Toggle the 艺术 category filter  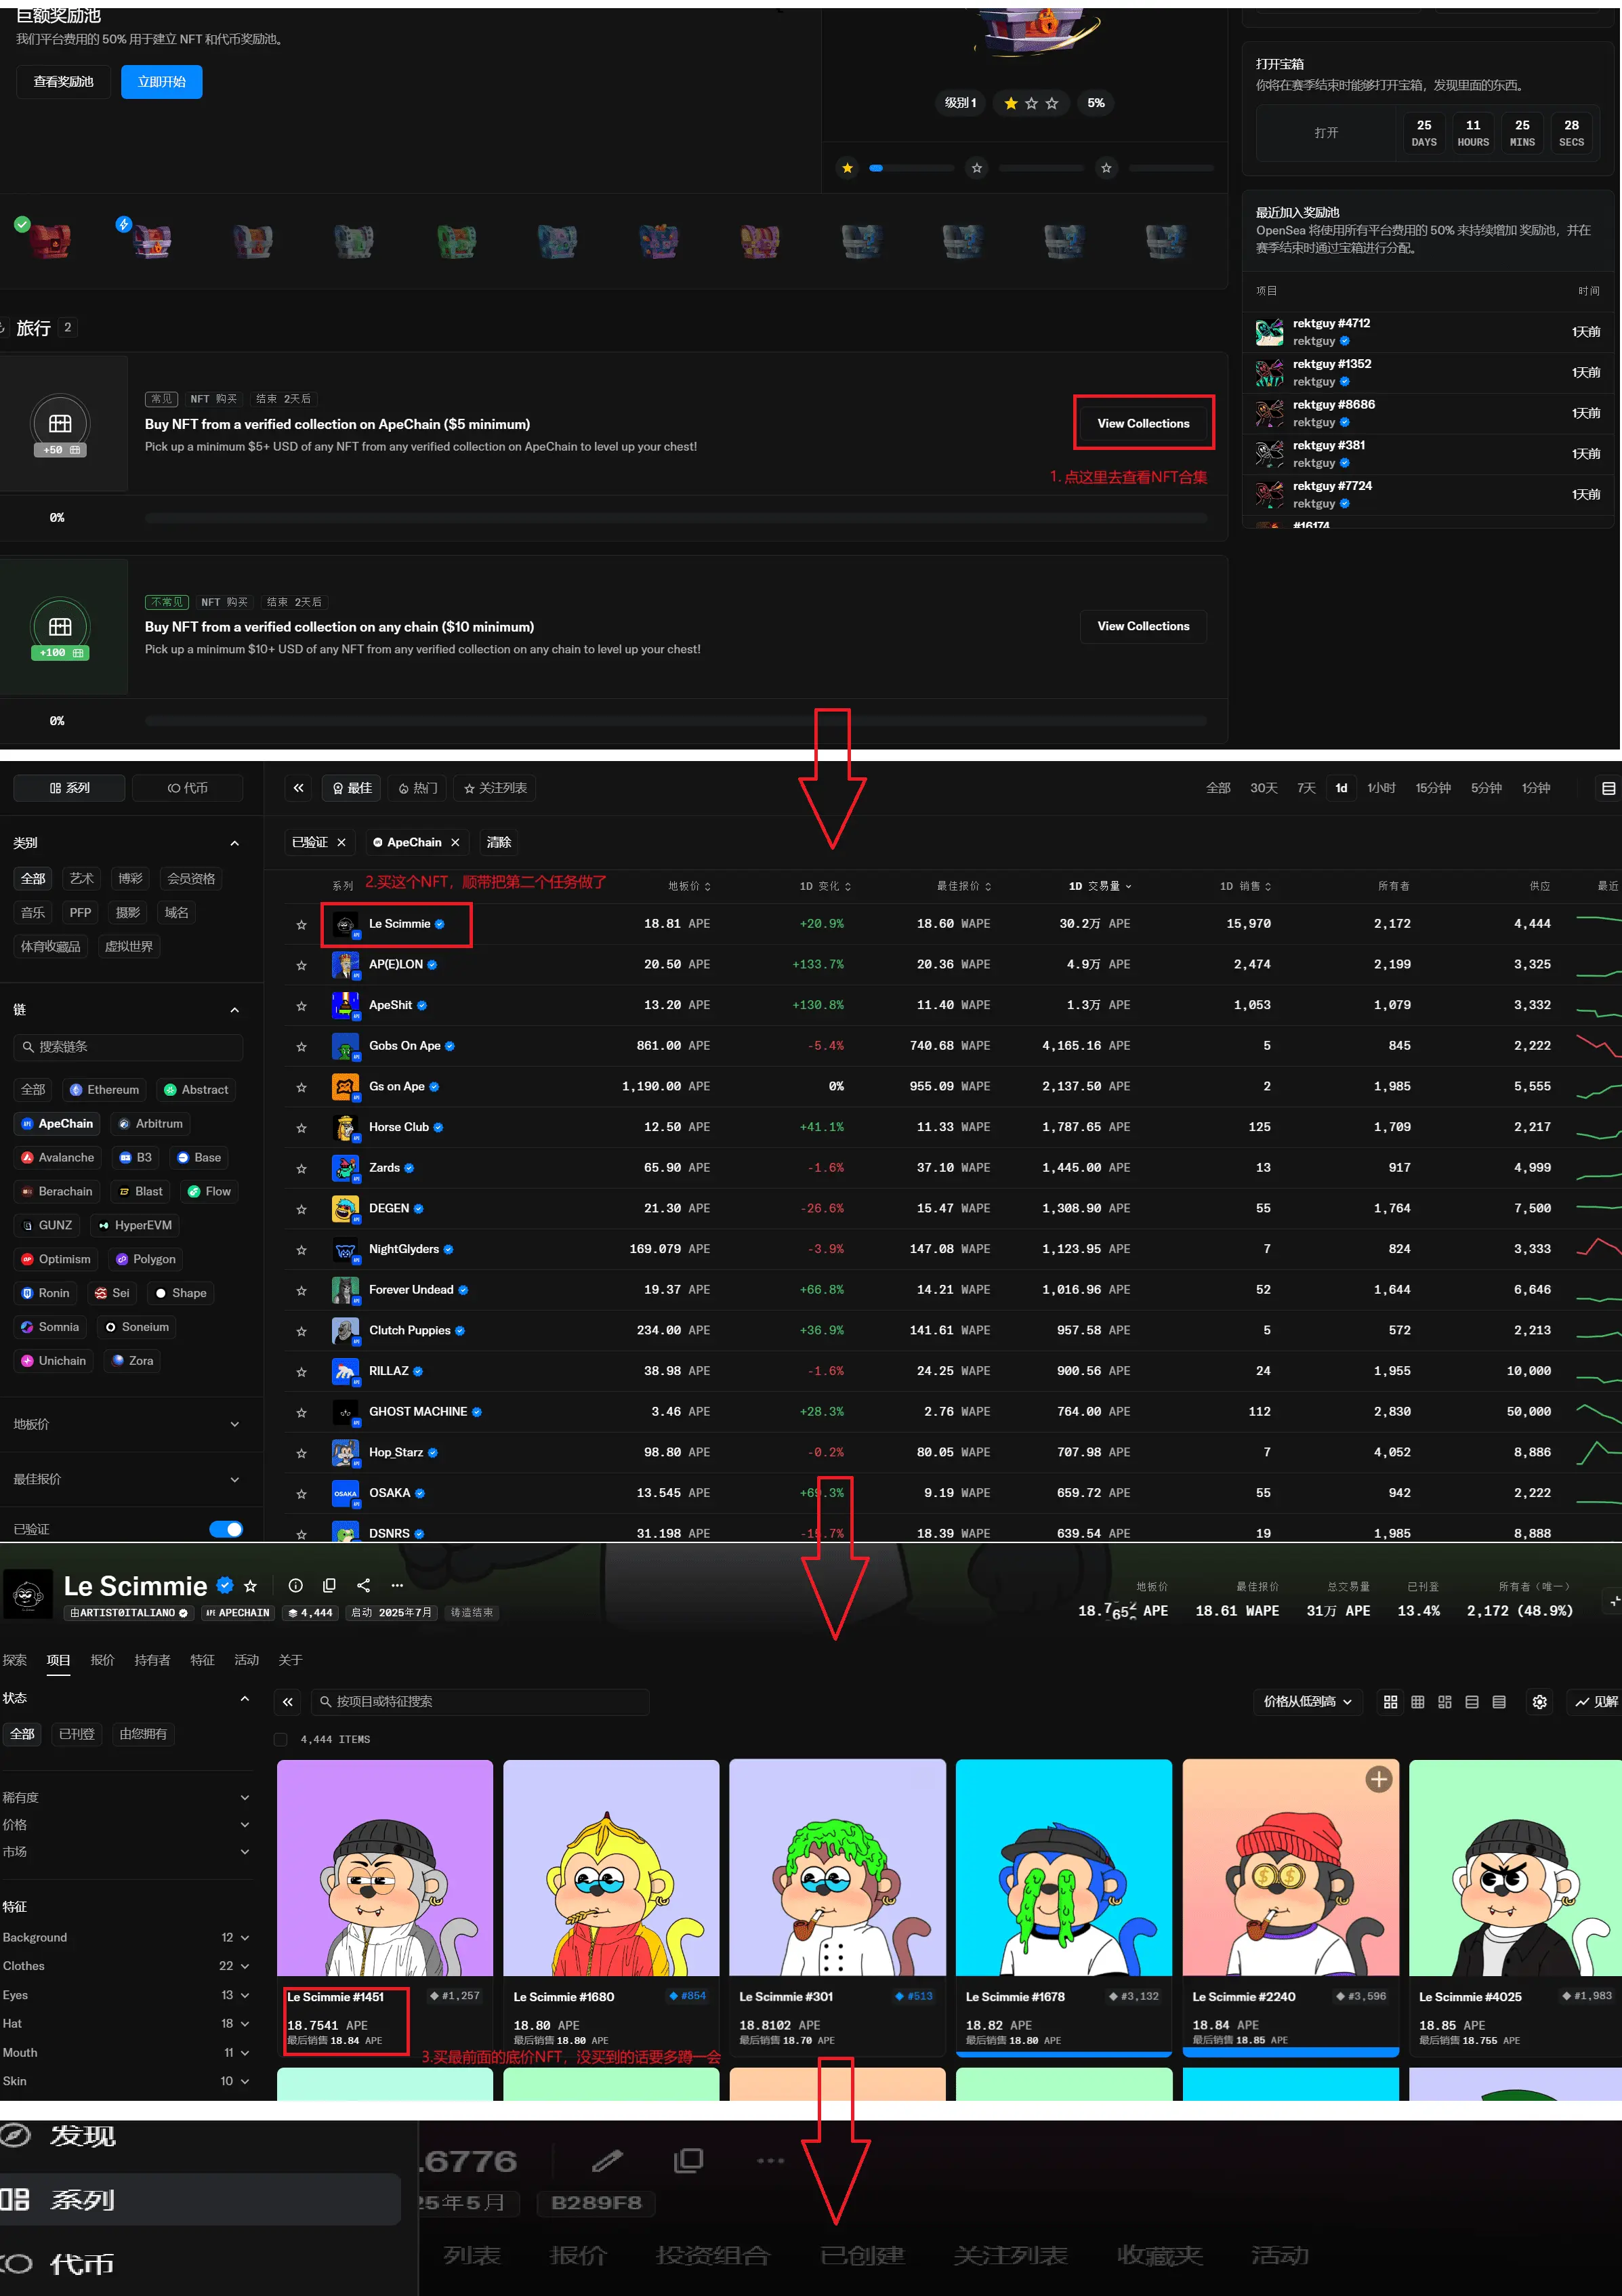(81, 879)
